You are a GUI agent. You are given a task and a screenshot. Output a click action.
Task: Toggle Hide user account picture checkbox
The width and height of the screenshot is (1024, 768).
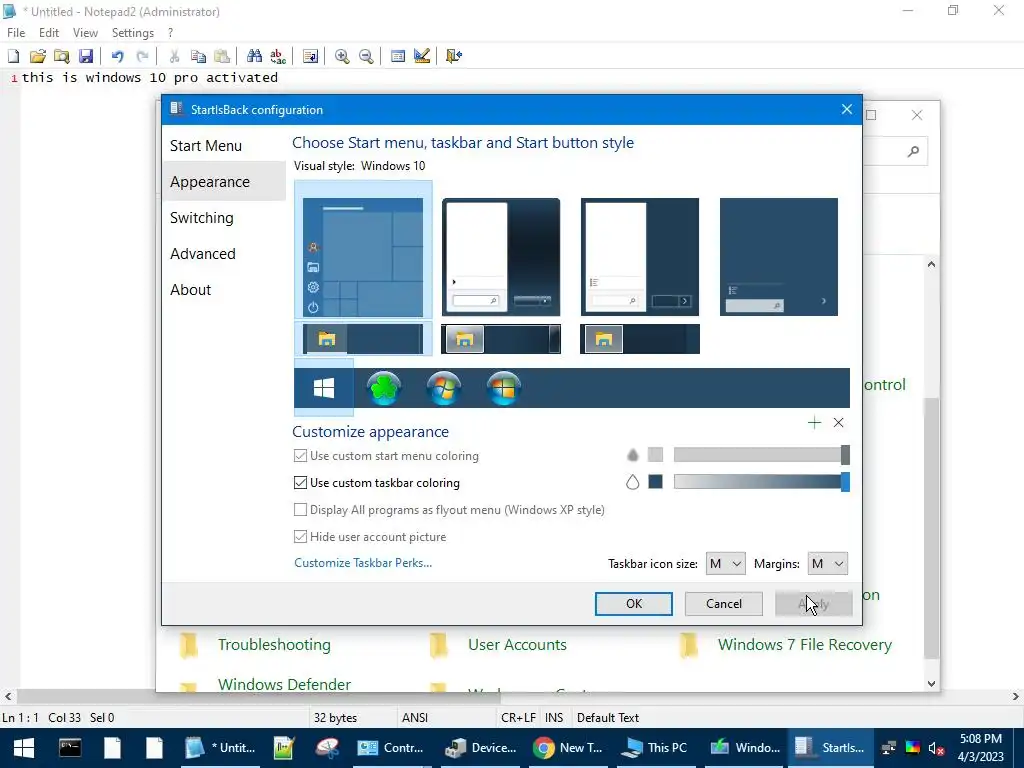[x=300, y=536]
